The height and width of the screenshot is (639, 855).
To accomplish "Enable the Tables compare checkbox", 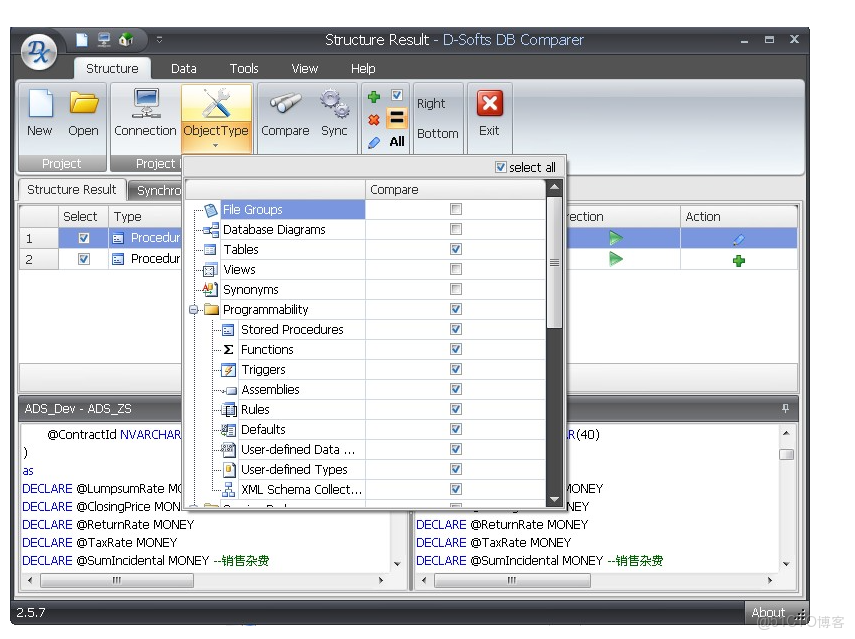I will [456, 249].
